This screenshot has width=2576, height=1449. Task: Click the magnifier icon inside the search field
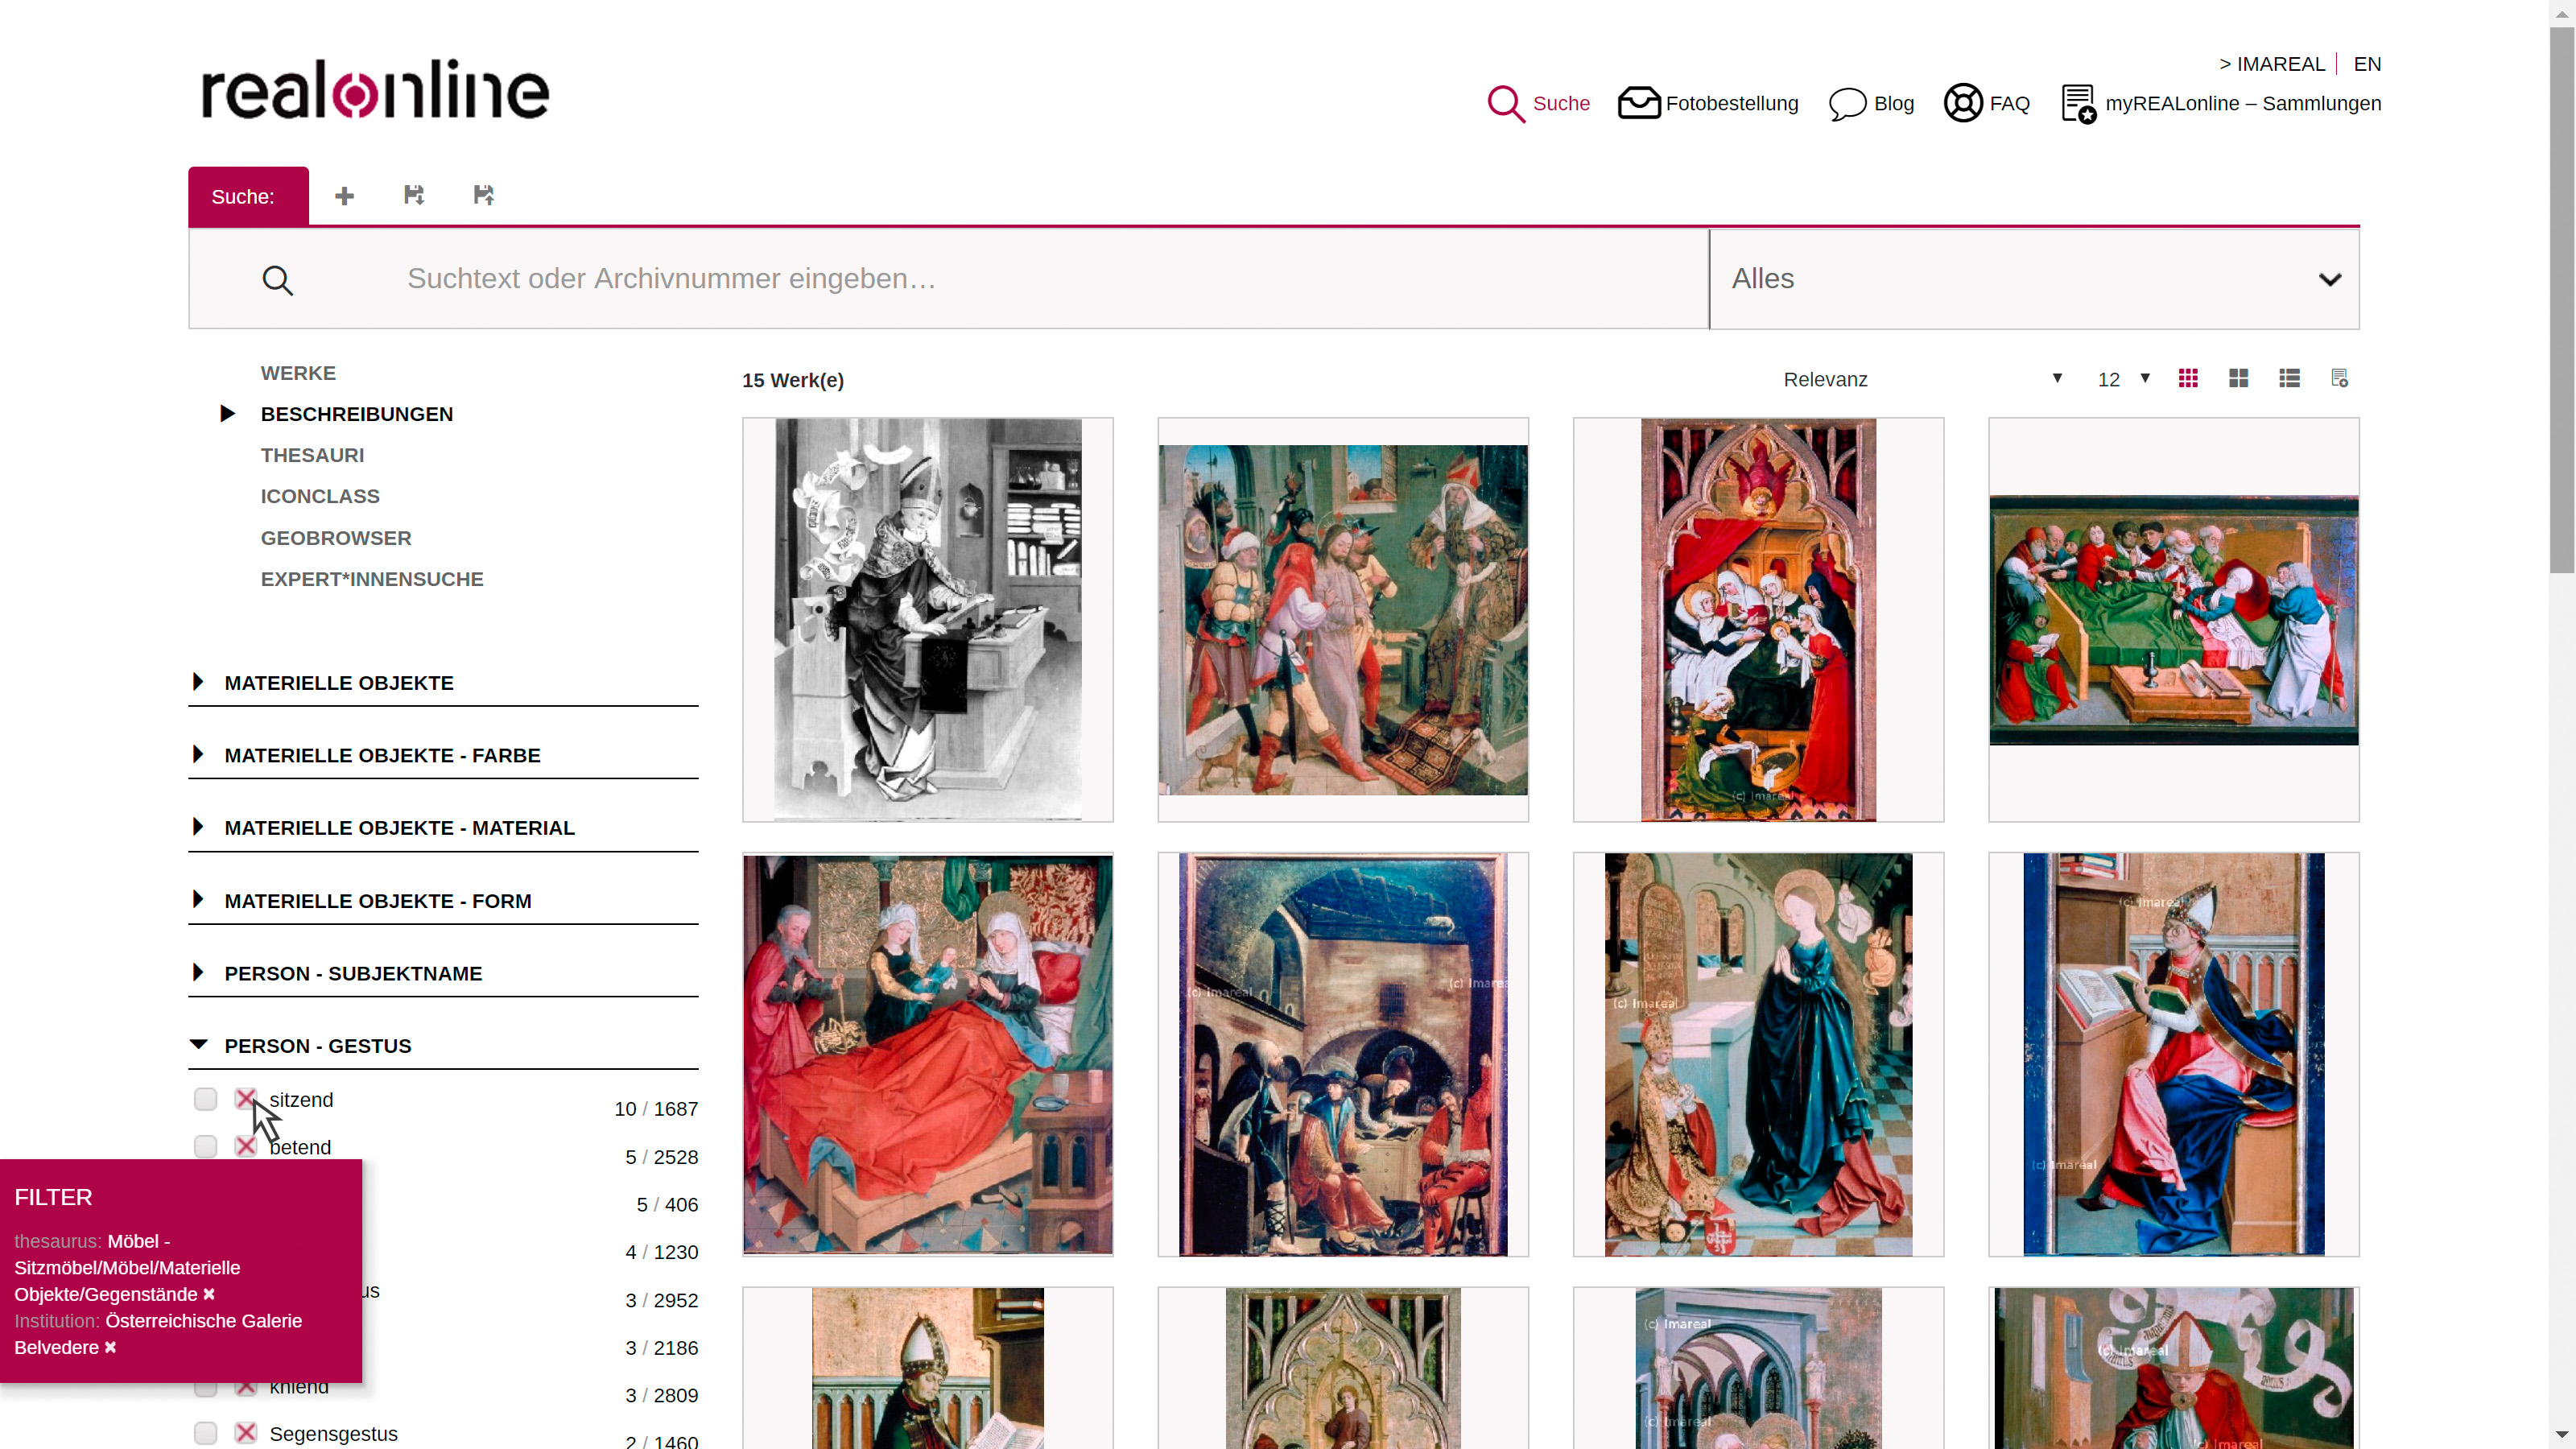click(278, 280)
